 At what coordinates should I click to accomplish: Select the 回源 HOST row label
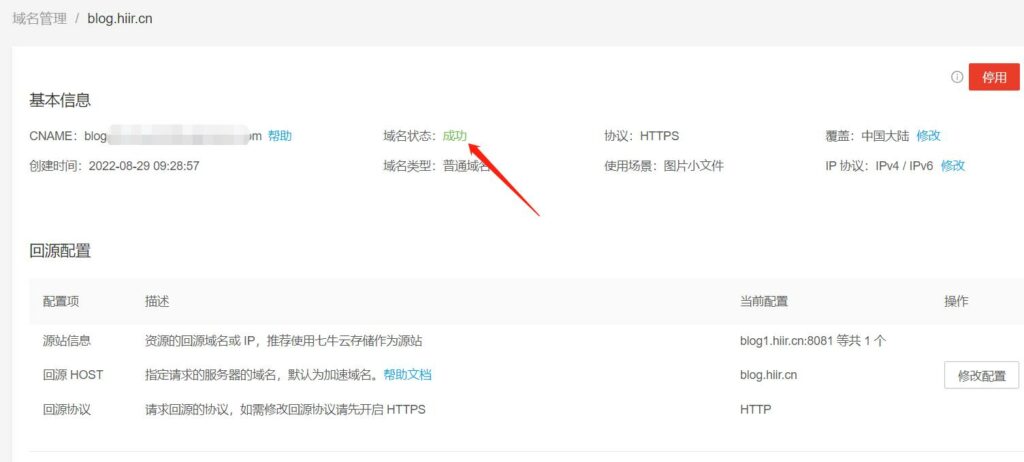click(x=73, y=375)
